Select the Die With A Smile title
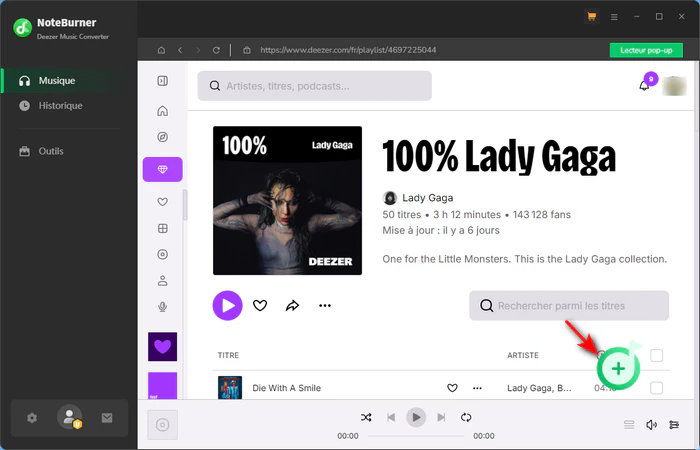The height and width of the screenshot is (450, 700). [x=286, y=388]
